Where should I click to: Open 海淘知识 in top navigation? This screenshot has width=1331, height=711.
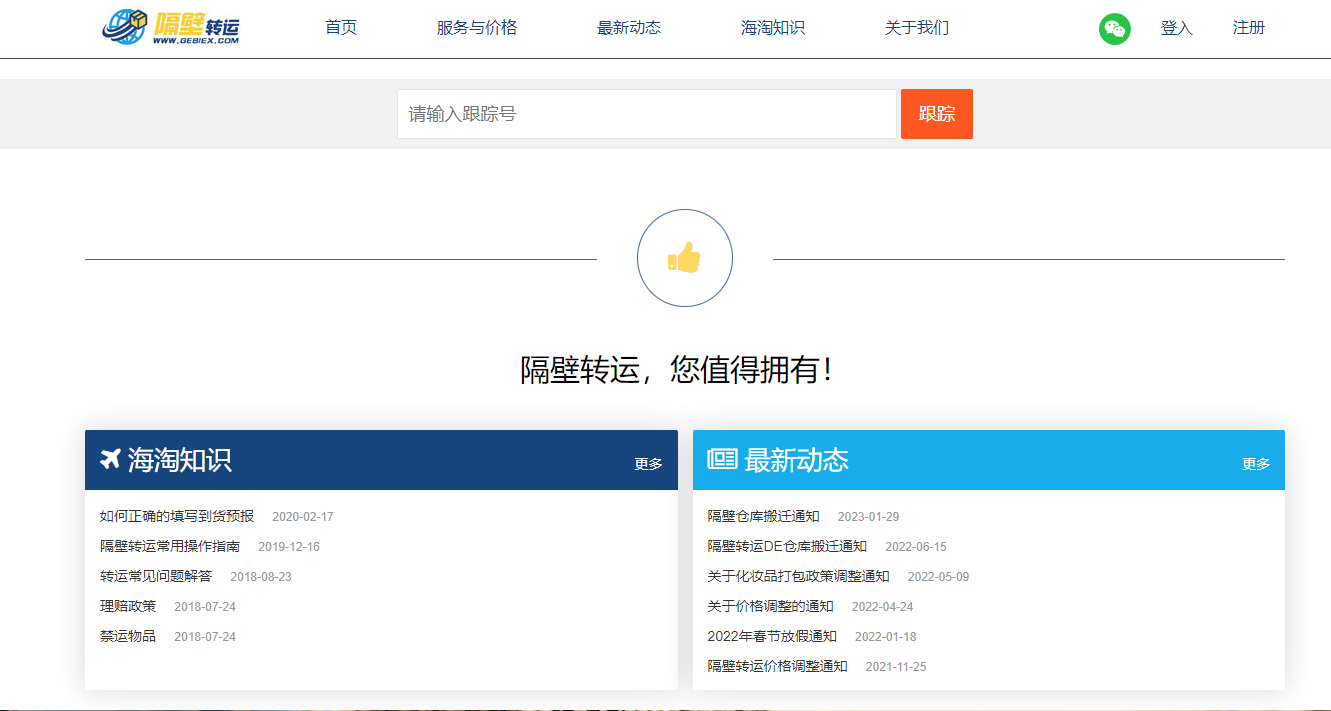pyautogui.click(x=773, y=28)
